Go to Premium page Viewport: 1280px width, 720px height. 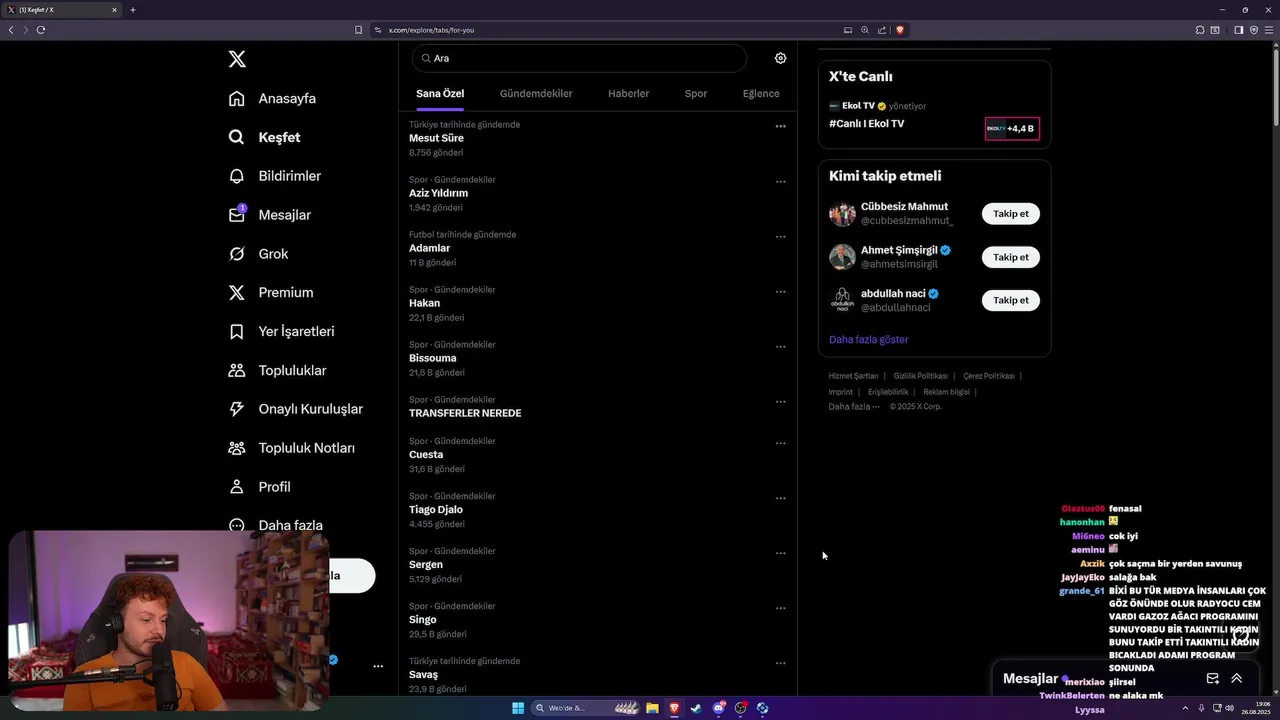(271, 292)
